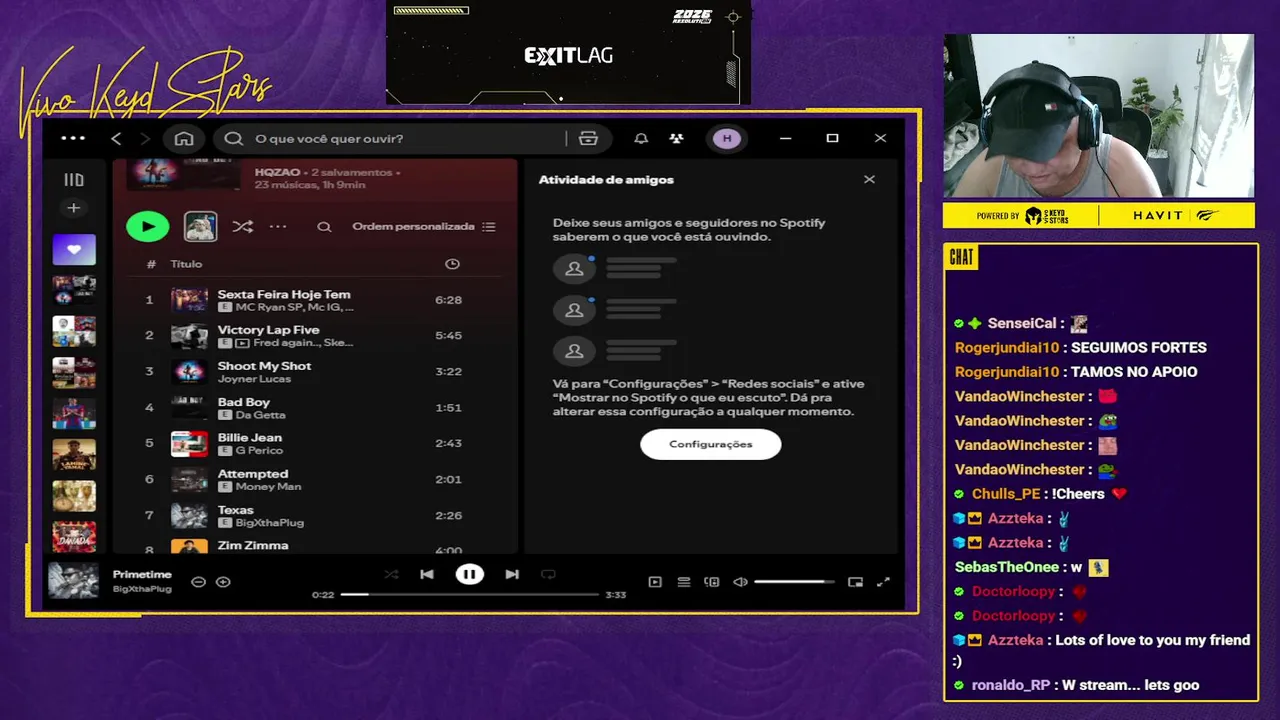Open the three-dots app menu in Spotify

point(73,138)
